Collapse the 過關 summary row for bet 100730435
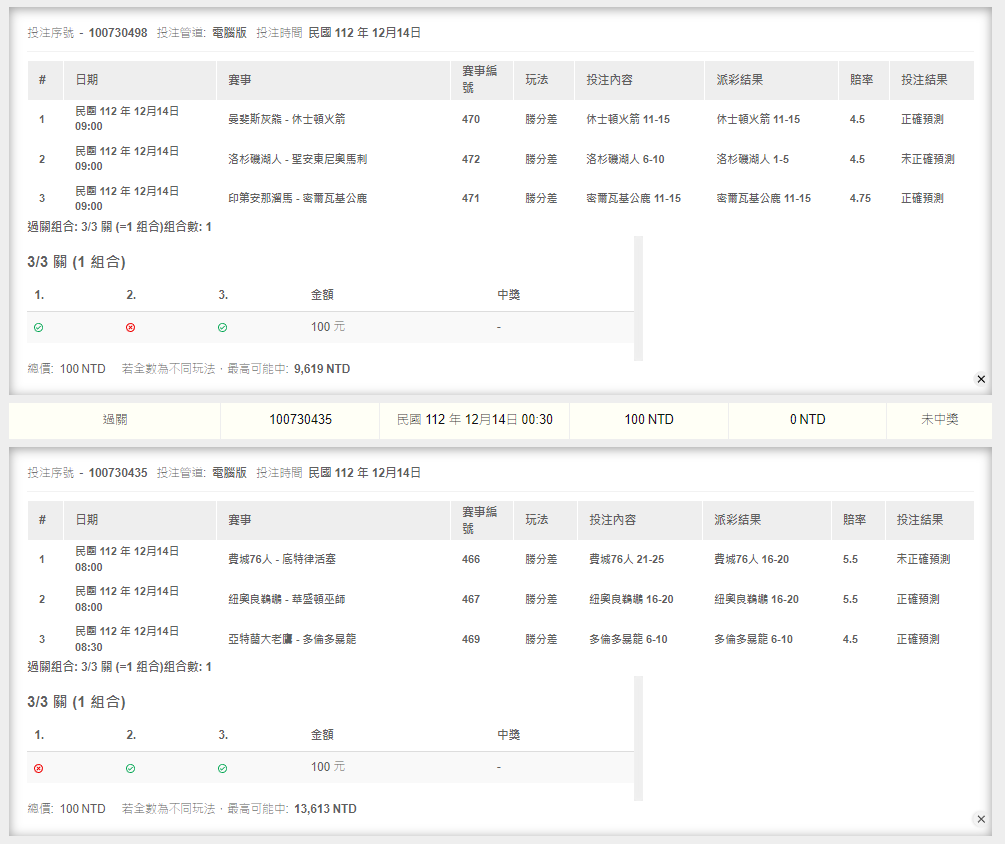This screenshot has height=844, width=1005. click(115, 420)
